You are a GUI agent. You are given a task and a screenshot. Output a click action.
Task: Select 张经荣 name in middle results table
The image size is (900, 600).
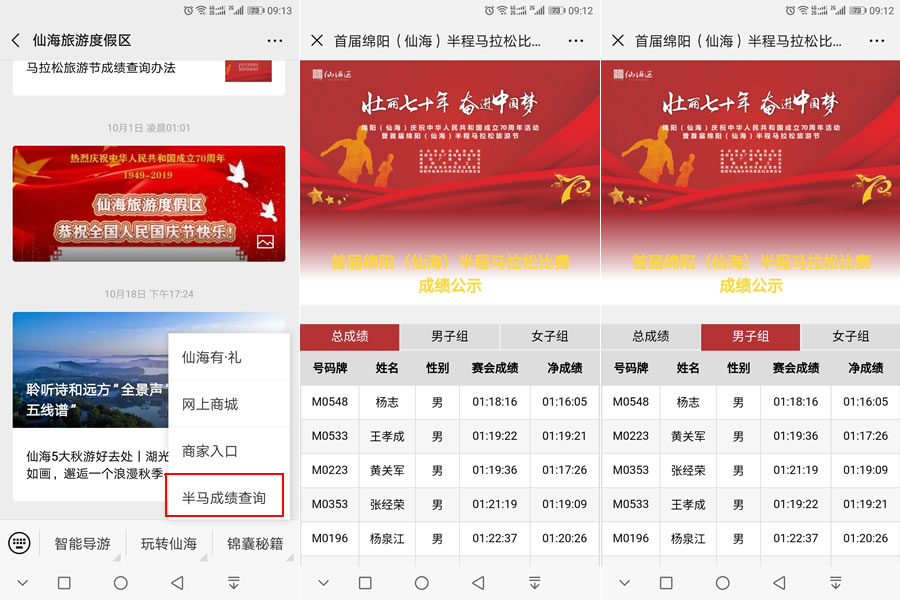click(387, 505)
